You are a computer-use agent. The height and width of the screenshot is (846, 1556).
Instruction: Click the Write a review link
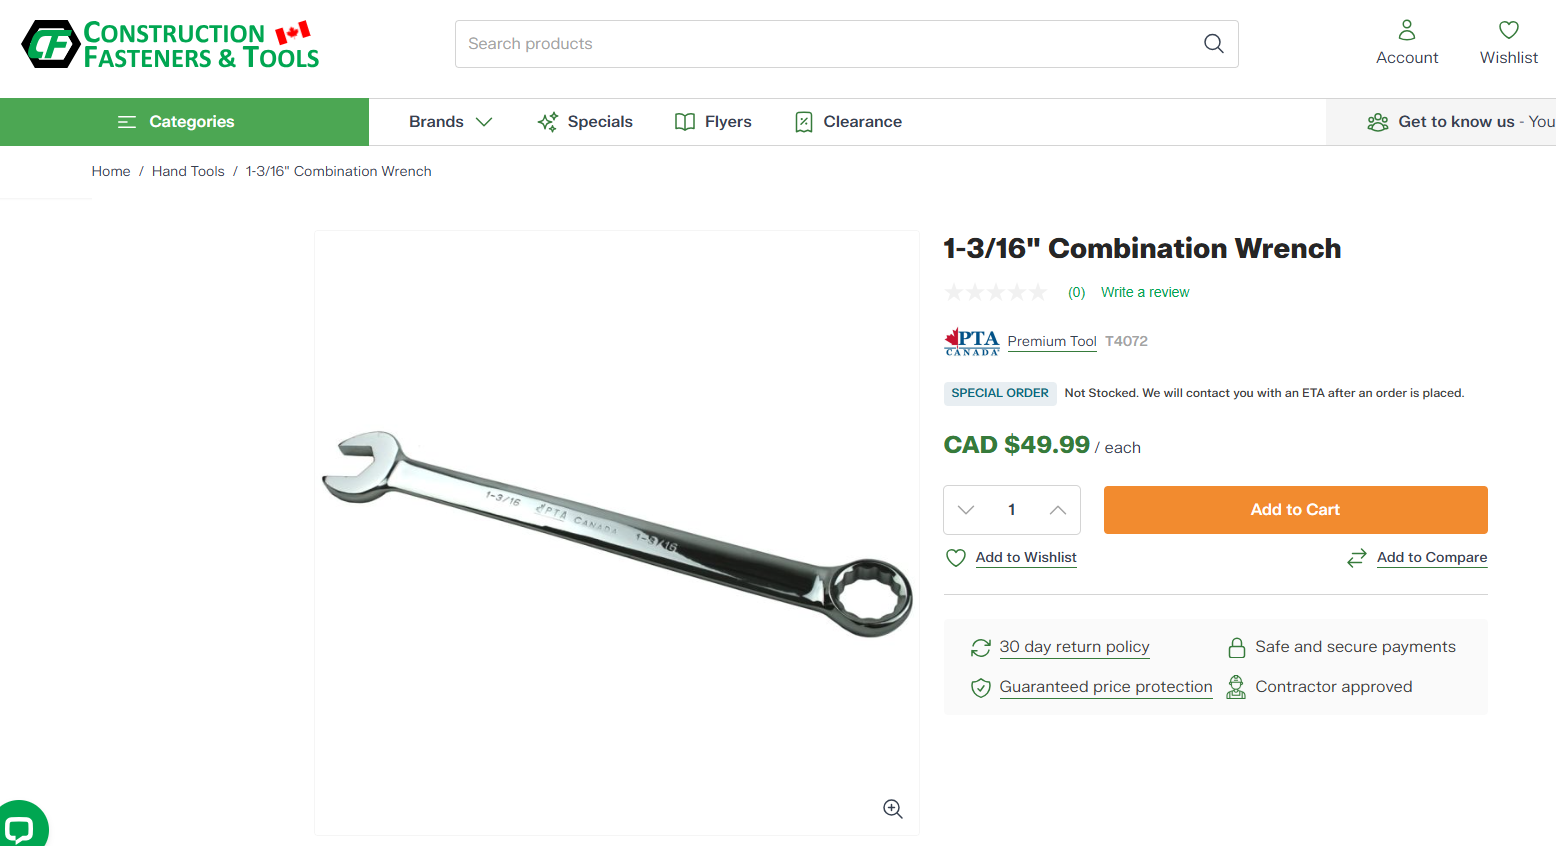(1145, 292)
